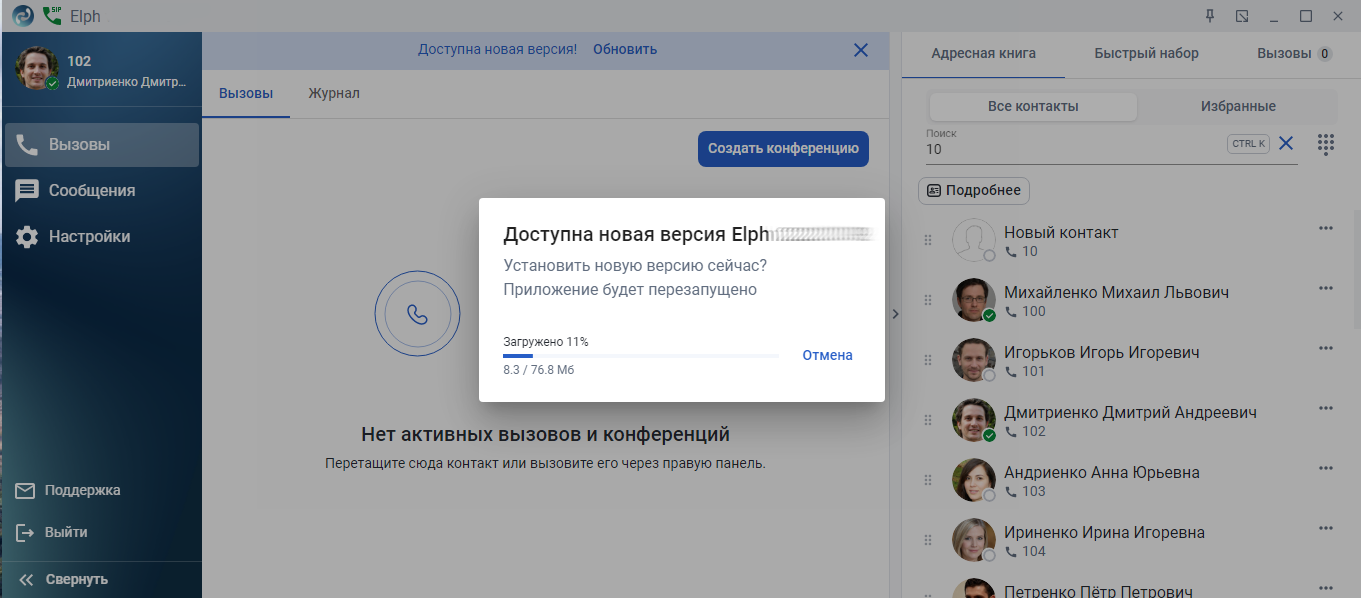
Task: Dismiss the new version notification banner
Action: (860, 50)
